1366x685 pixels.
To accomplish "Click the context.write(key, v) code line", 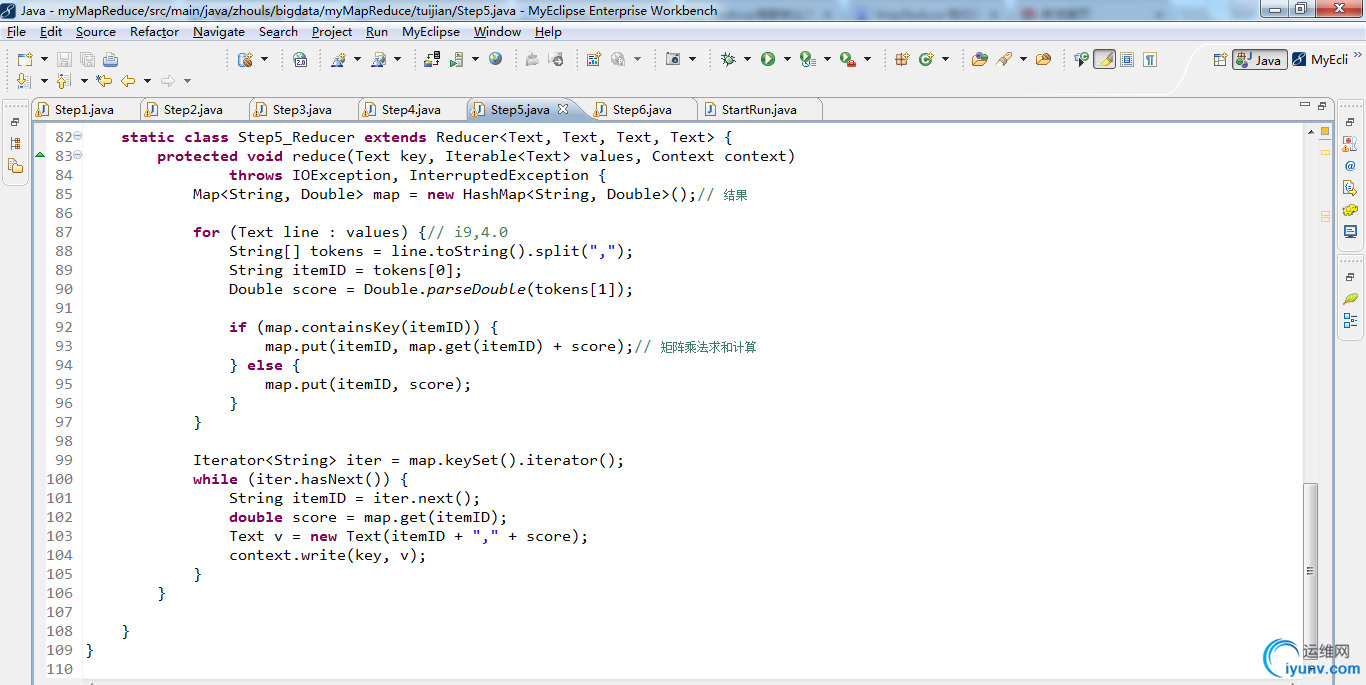I will click(x=328, y=555).
